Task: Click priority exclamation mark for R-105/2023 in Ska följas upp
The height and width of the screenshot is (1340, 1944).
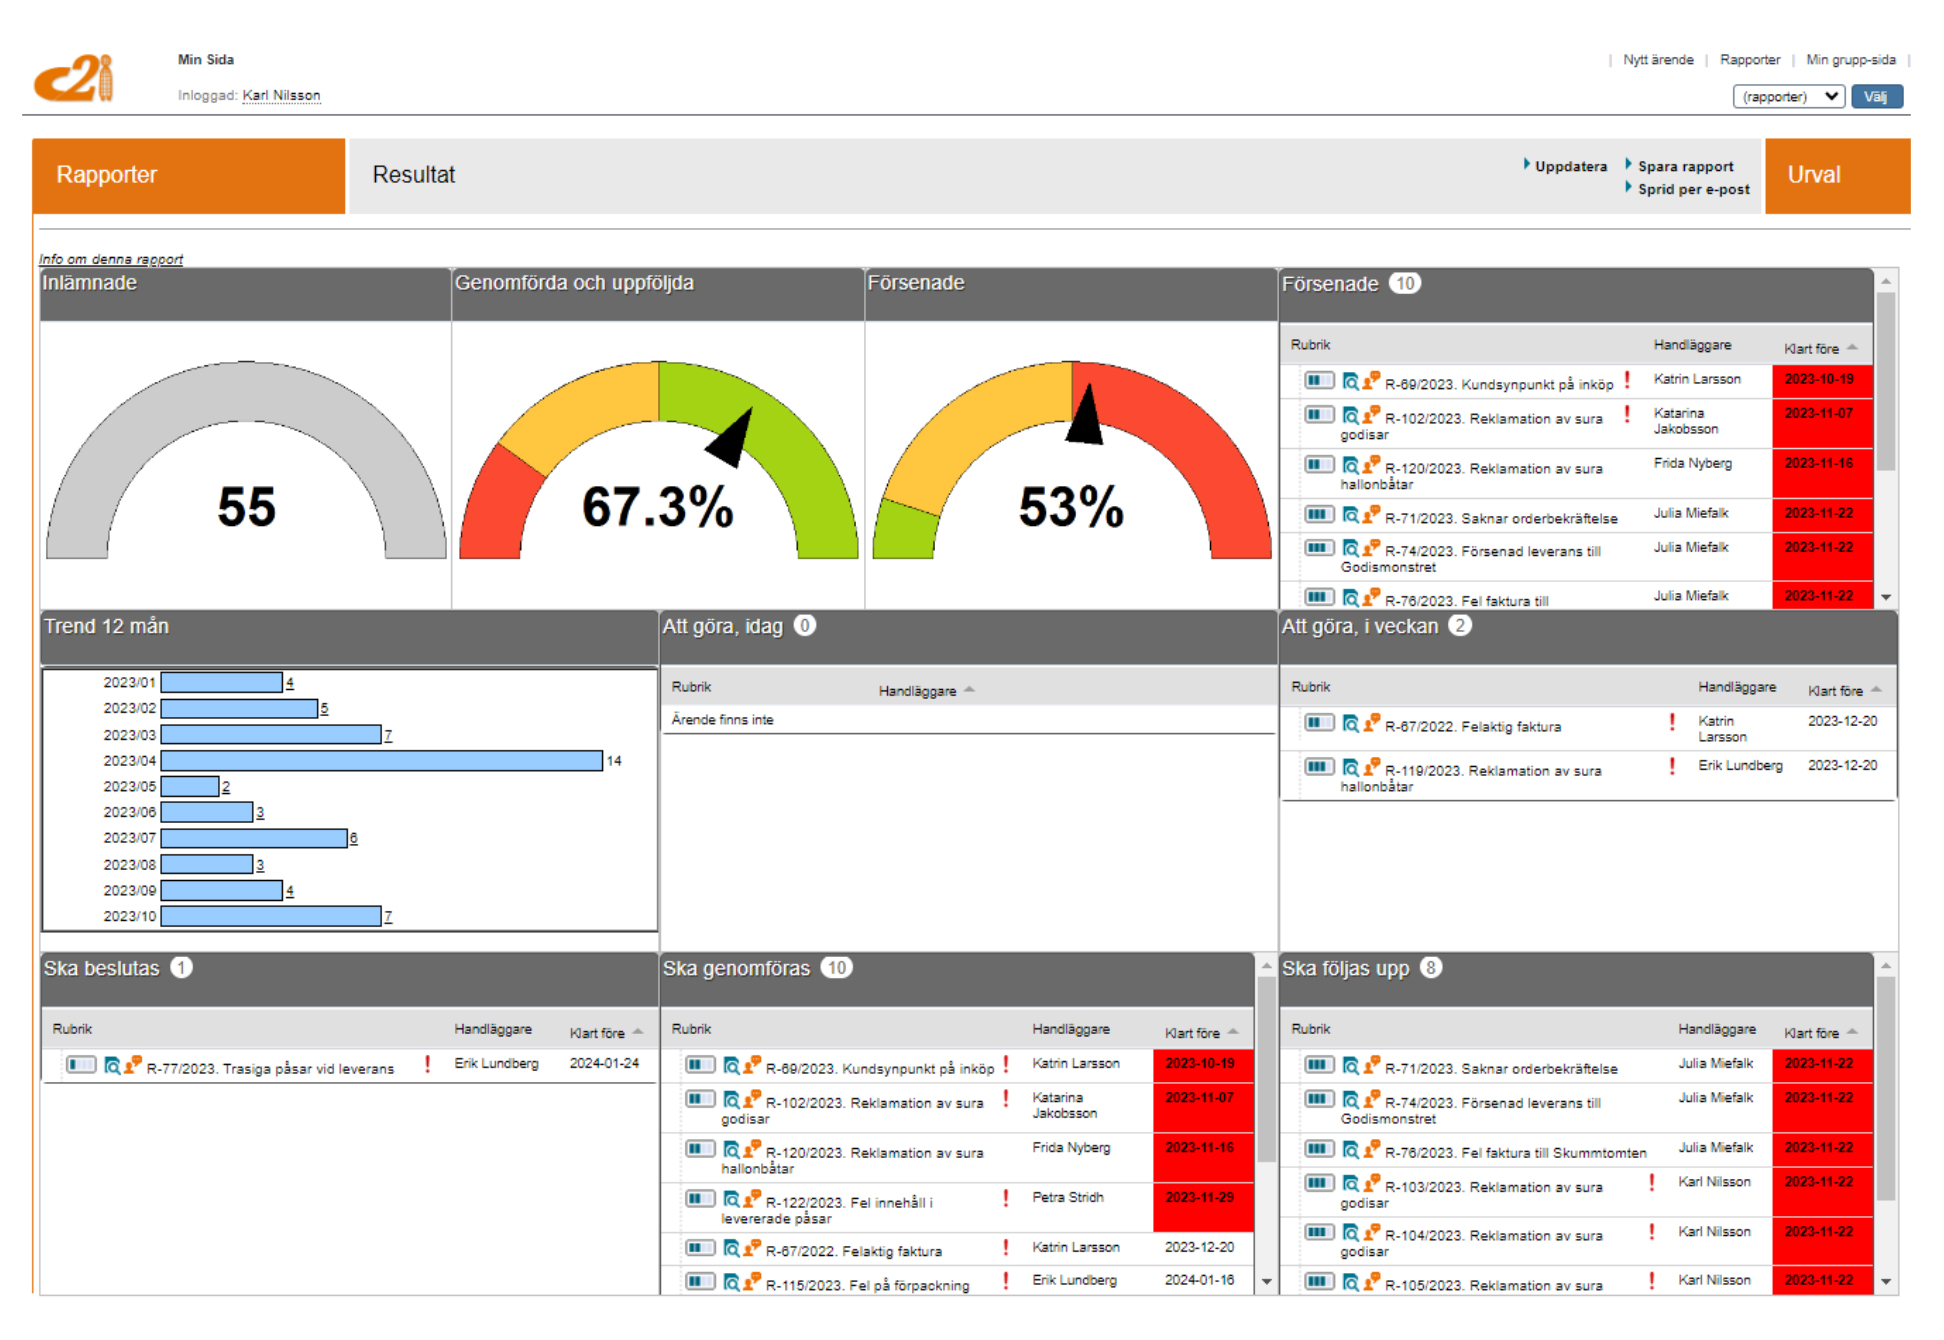Action: click(1652, 1280)
